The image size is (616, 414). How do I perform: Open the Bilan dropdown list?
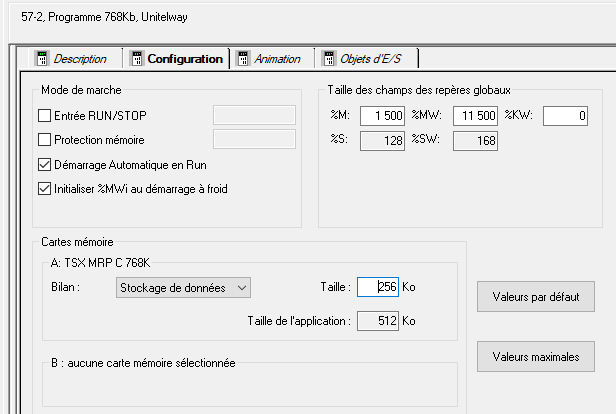click(181, 288)
